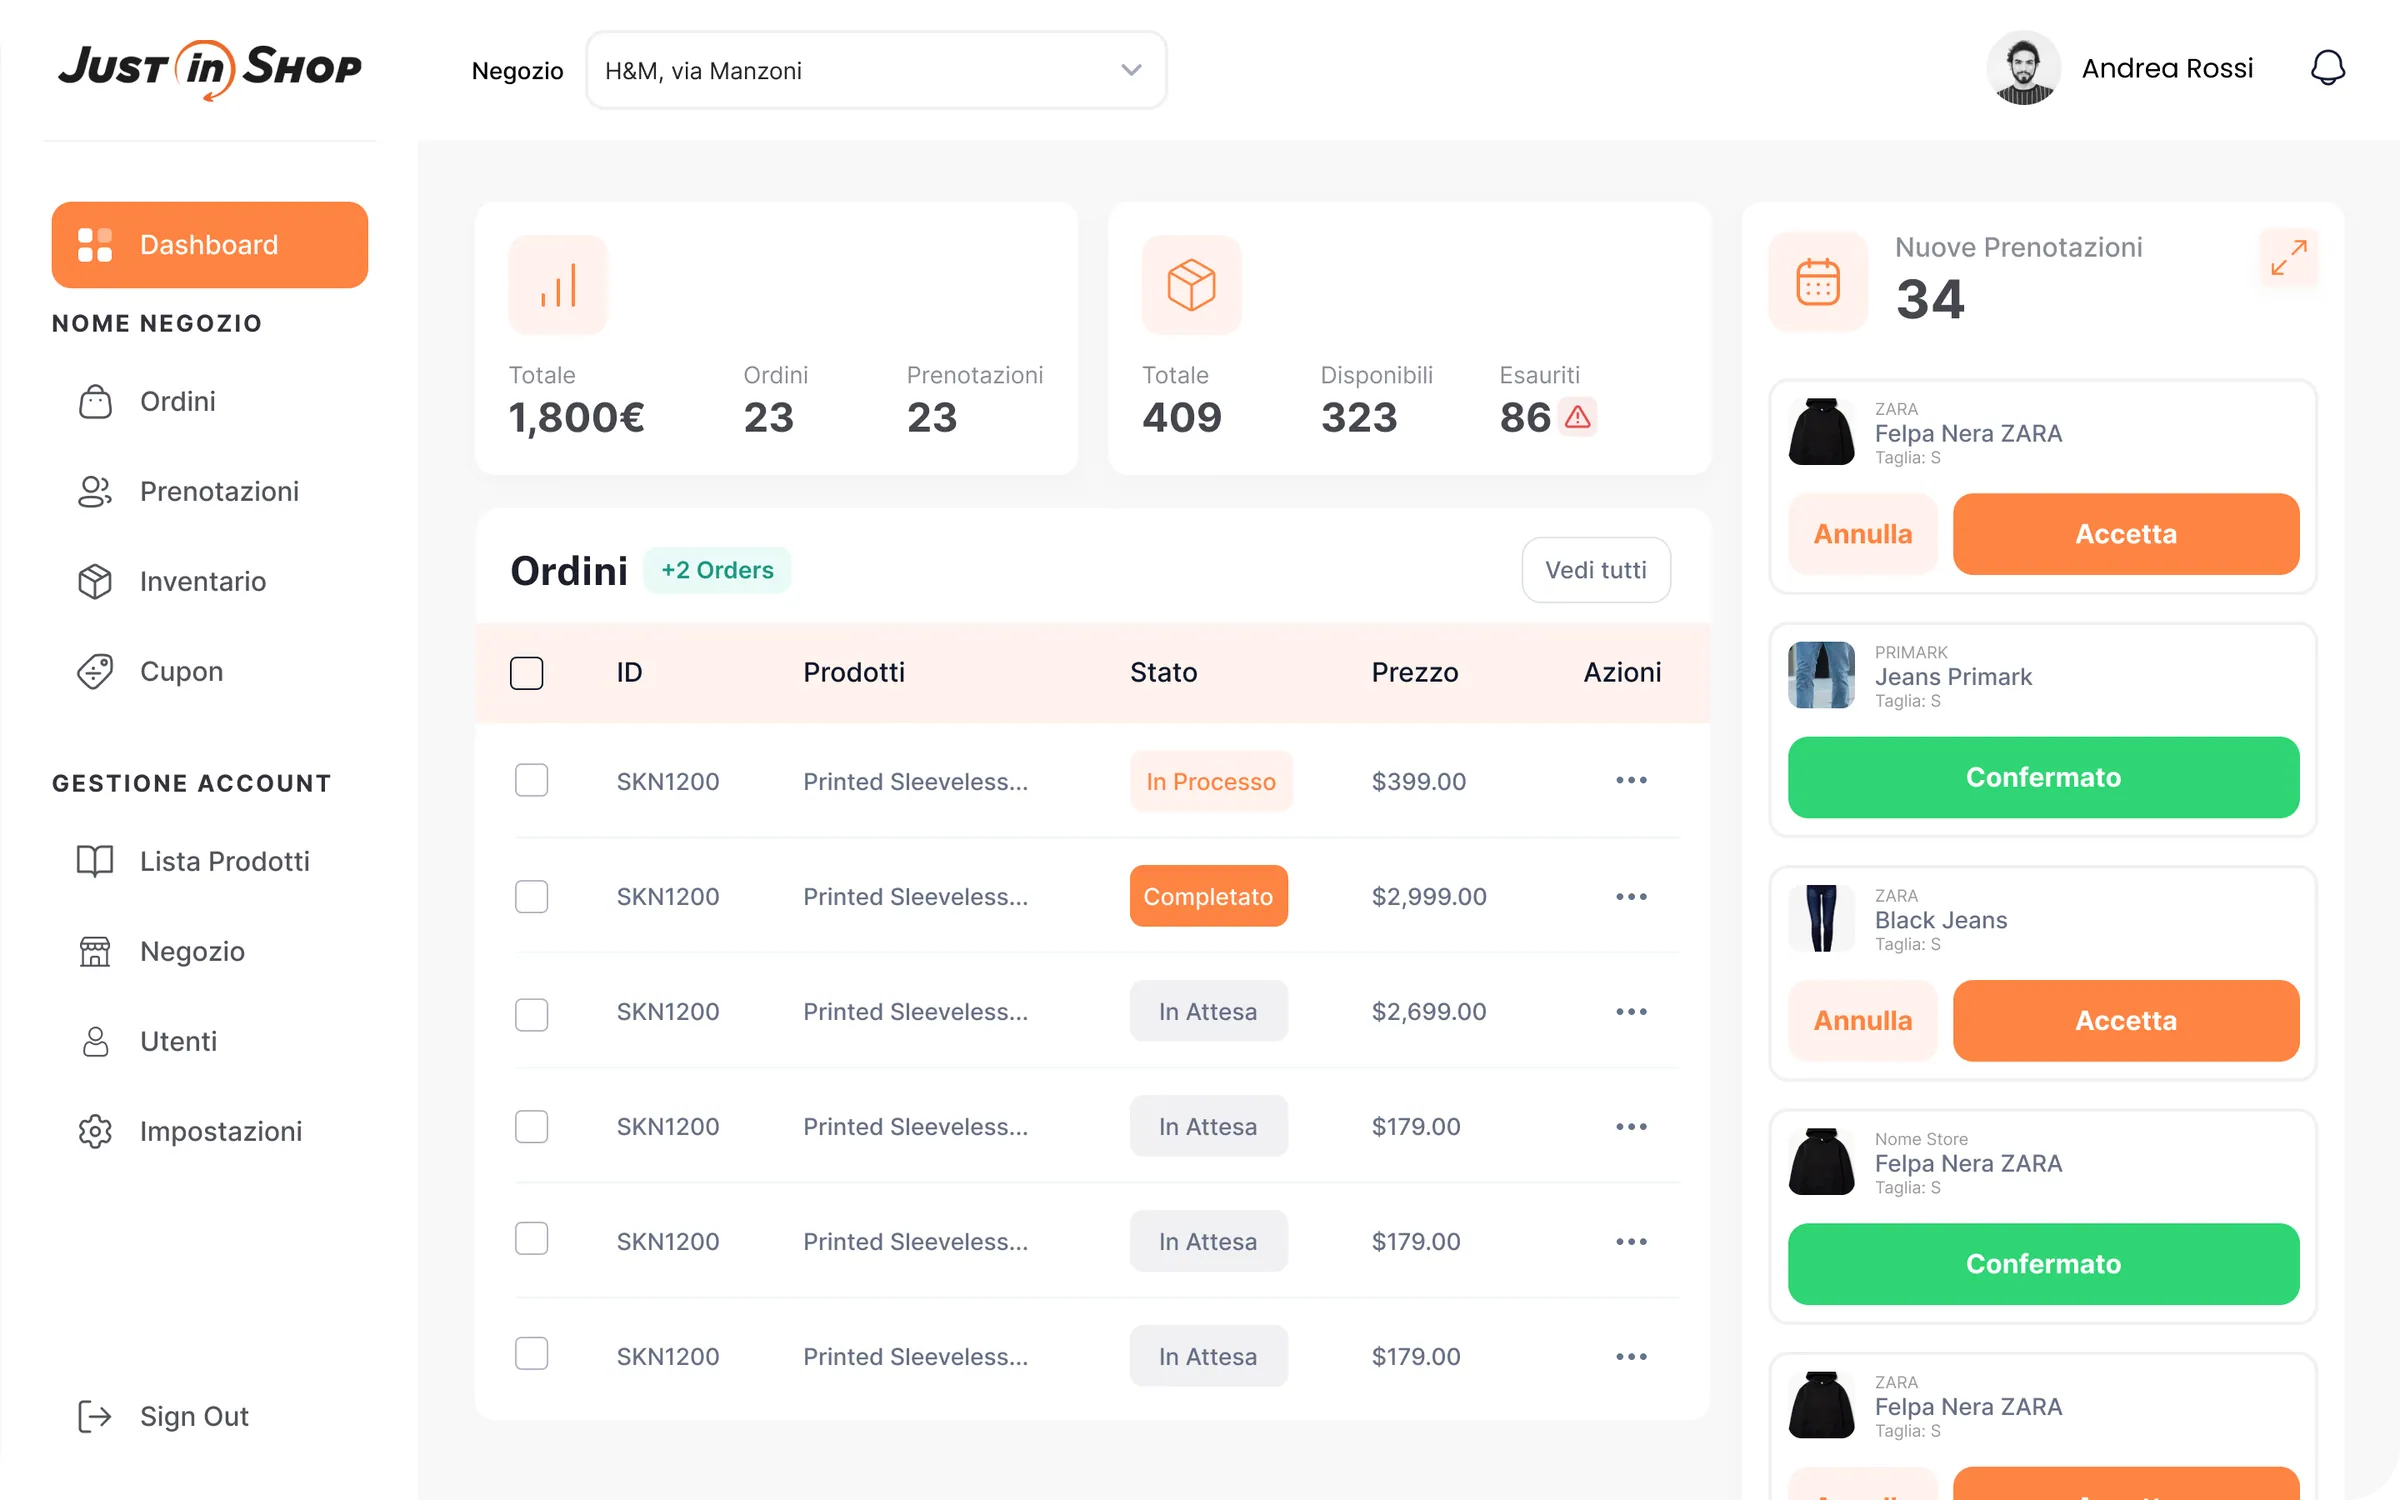Open Inventario cube sidebar icon
Image resolution: width=2400 pixels, height=1500 pixels.
click(95, 581)
